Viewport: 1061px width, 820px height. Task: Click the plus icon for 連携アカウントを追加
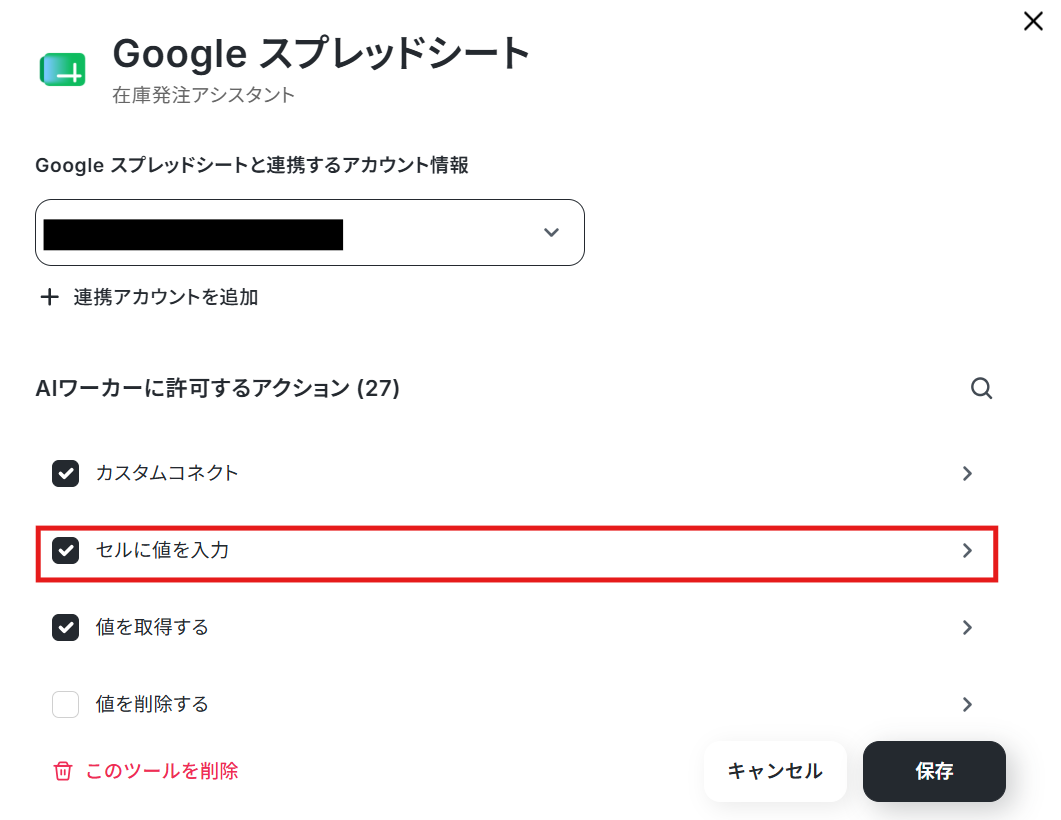(x=49, y=297)
